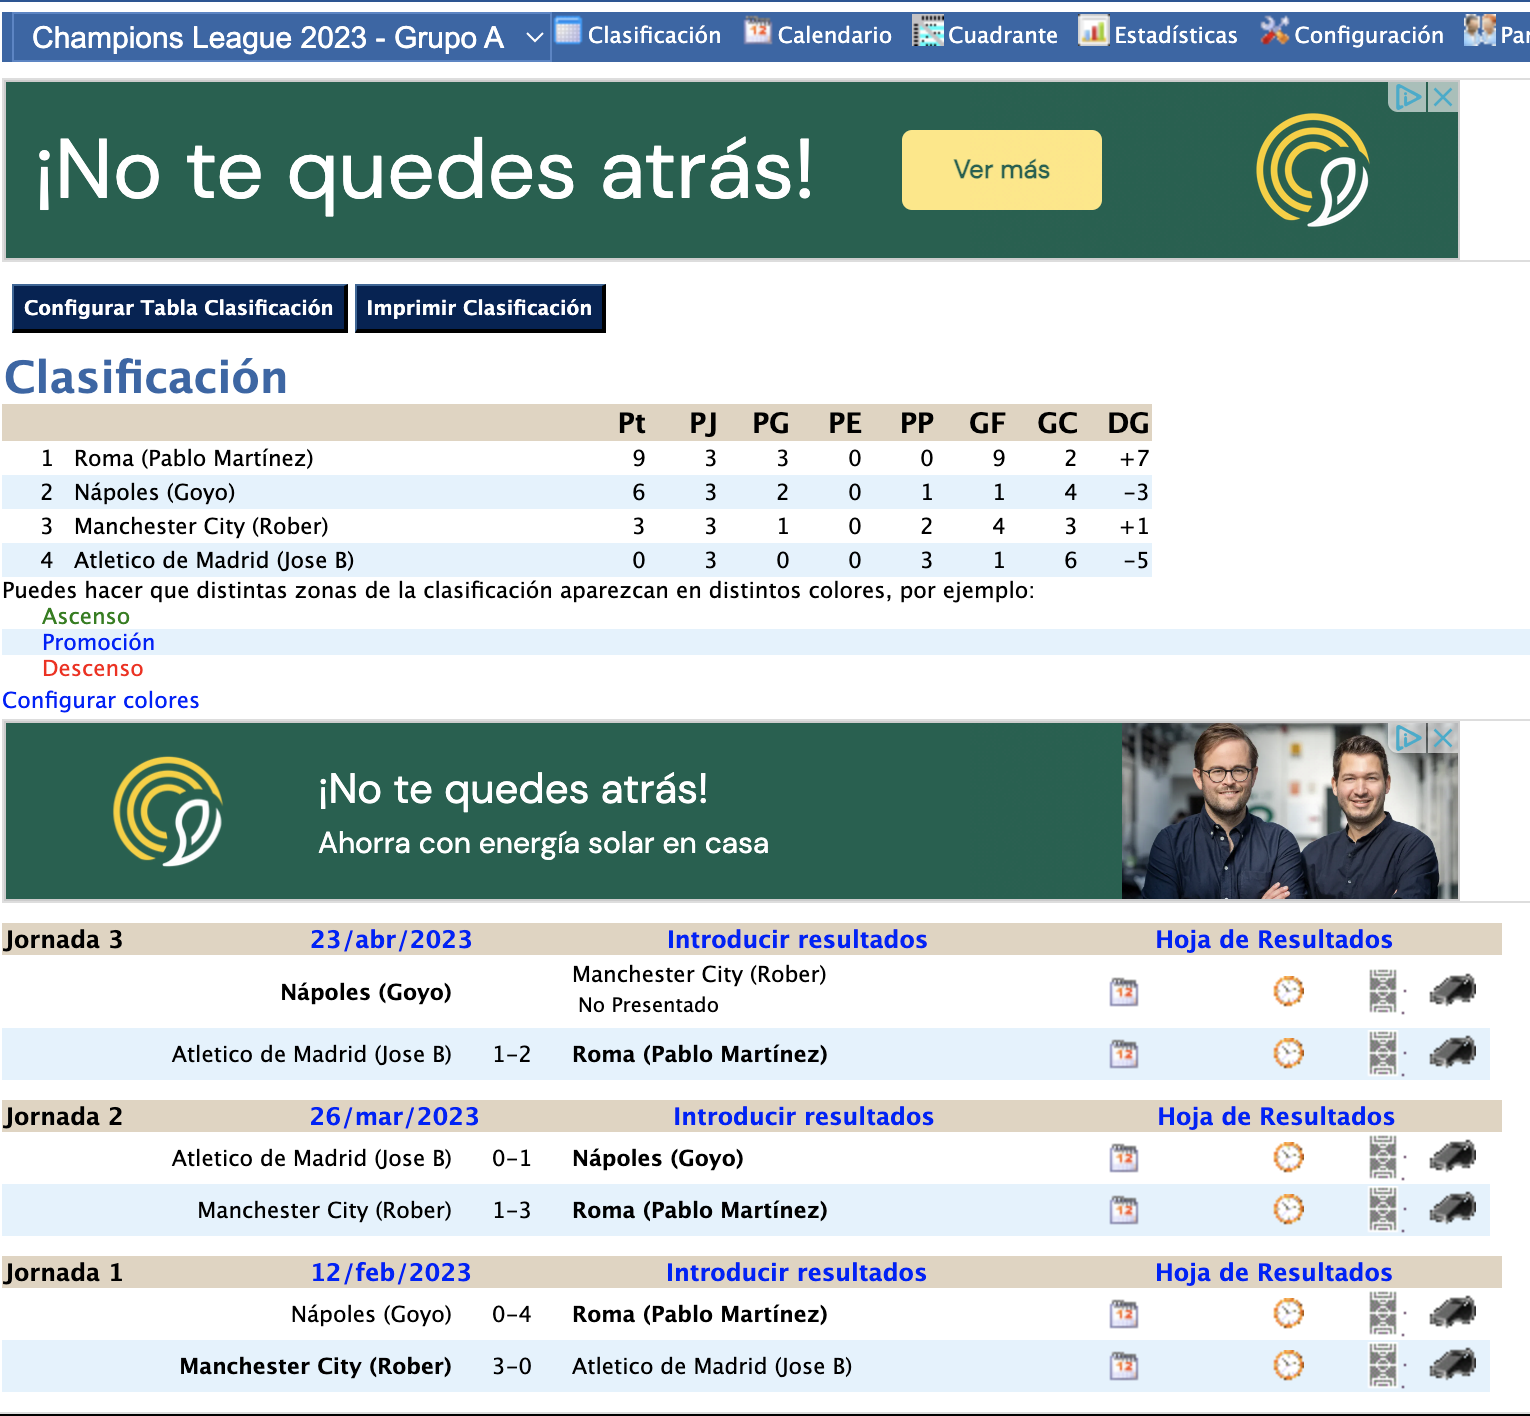Screen dimensions: 1530x1416
Task: Click calendar icon for Nápoles vs Manchester City
Action: [1124, 992]
